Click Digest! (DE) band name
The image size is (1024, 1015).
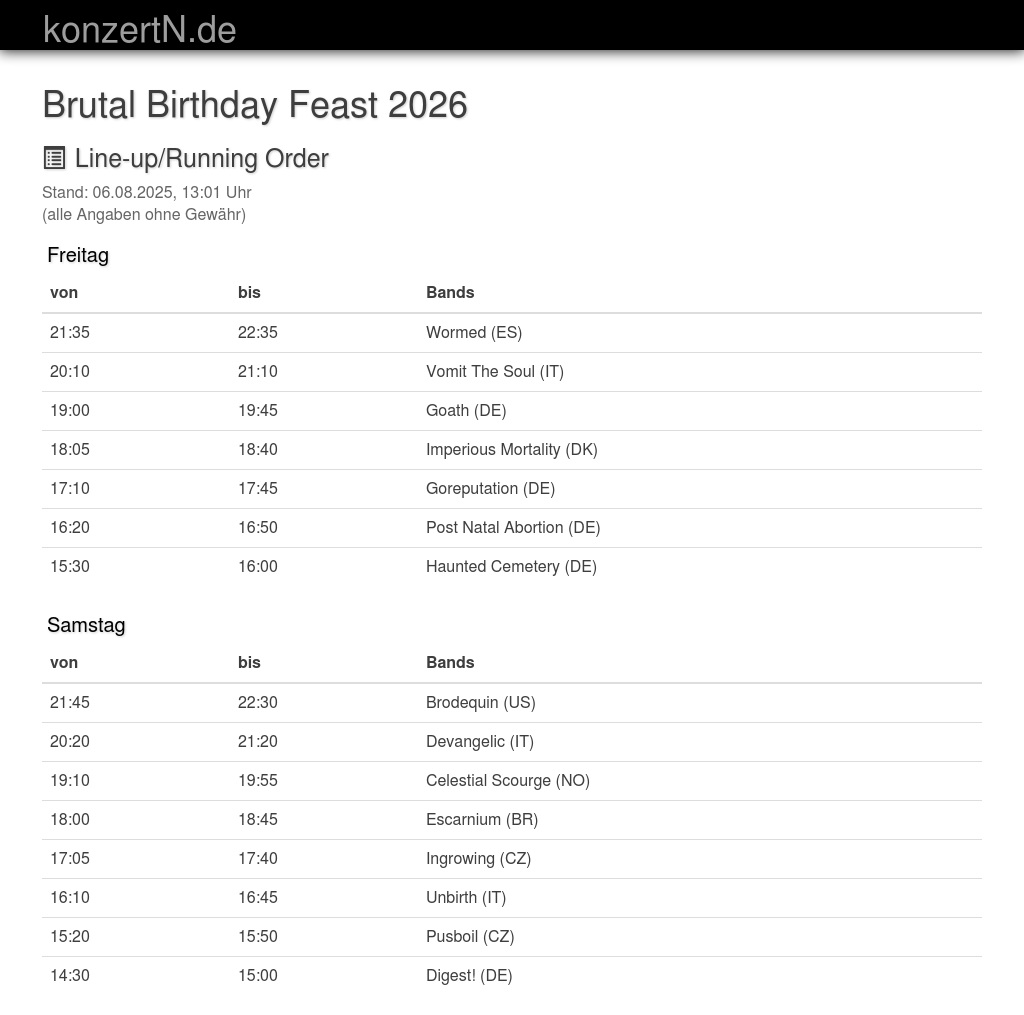point(469,975)
